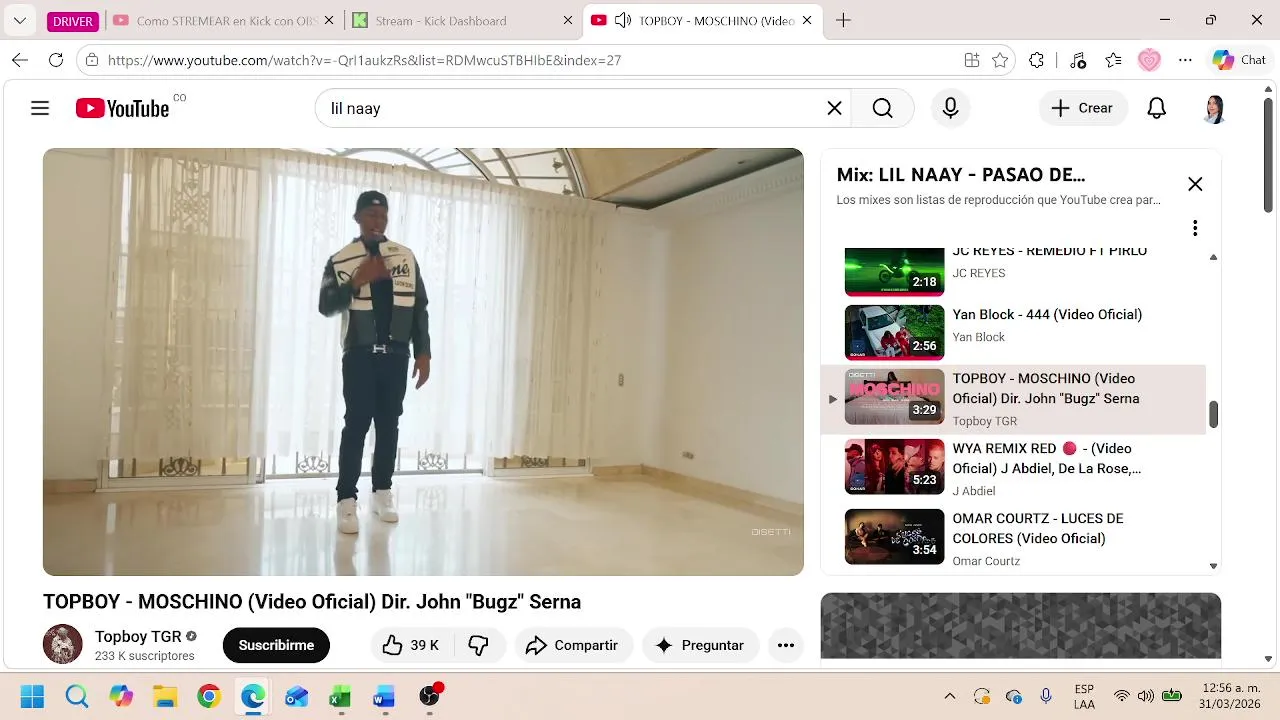Open browser extensions puzzle icon

(x=1037, y=60)
